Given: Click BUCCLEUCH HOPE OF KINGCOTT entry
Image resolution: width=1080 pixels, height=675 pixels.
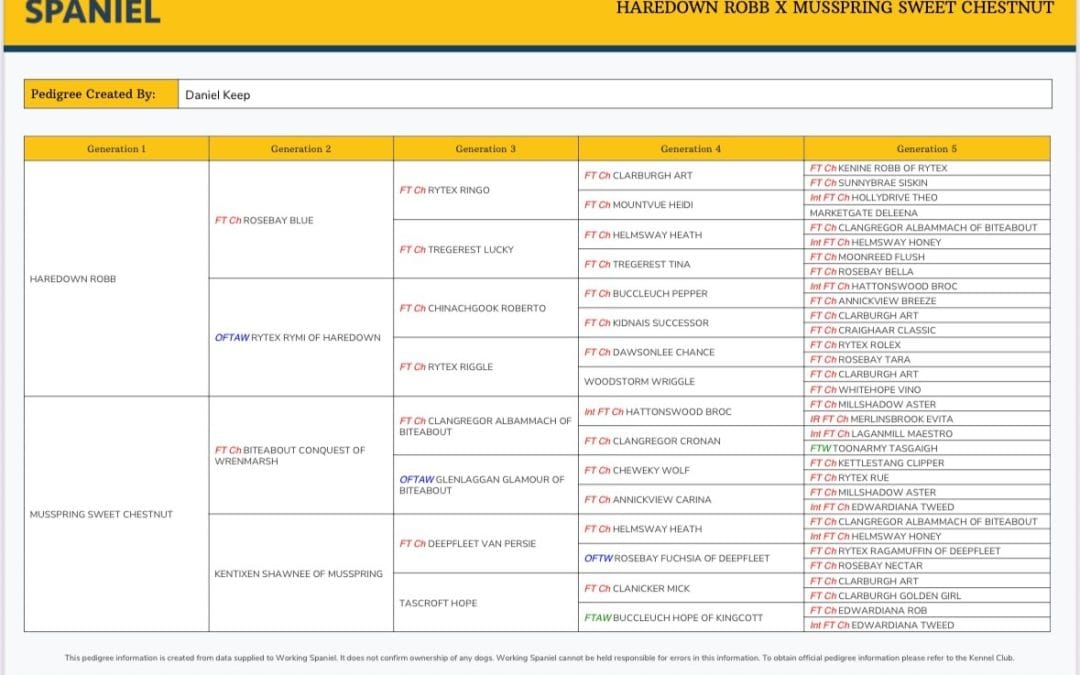Looking at the screenshot, I should (674, 618).
